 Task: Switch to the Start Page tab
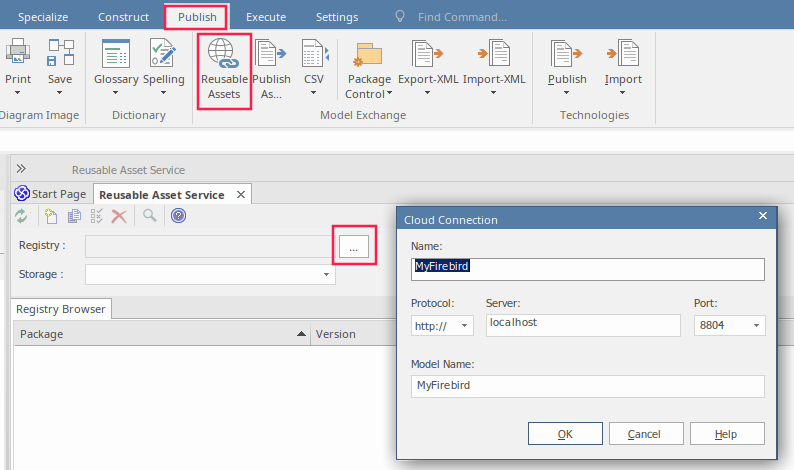(51, 194)
